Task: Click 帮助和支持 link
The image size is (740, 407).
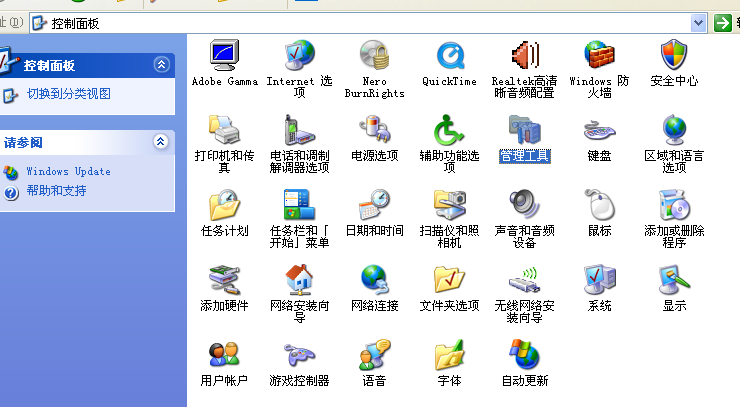Action: tap(56, 191)
